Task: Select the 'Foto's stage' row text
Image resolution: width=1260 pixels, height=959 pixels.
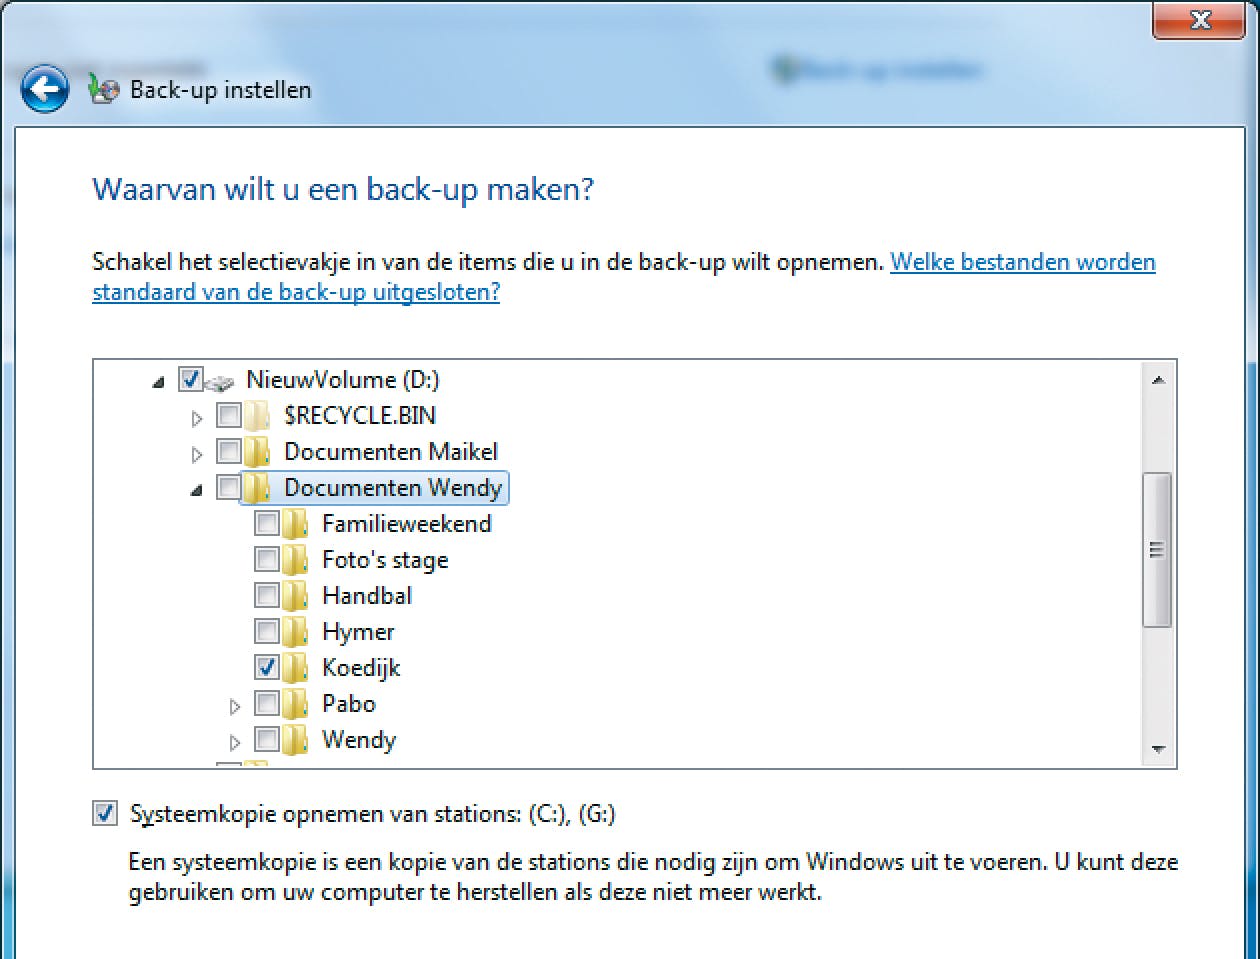Action: coord(385,560)
